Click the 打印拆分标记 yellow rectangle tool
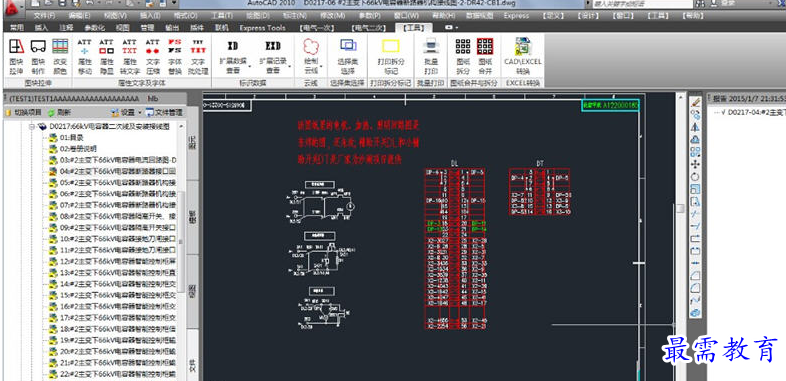This screenshot has height=381, width=786. (x=391, y=56)
